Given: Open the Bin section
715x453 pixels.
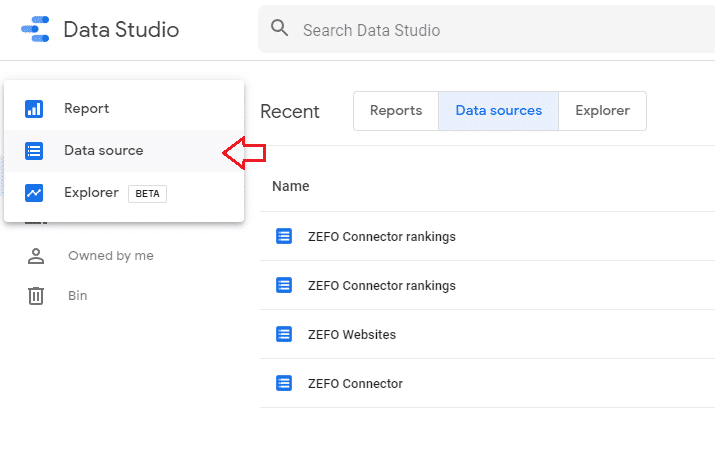Looking at the screenshot, I should (78, 296).
